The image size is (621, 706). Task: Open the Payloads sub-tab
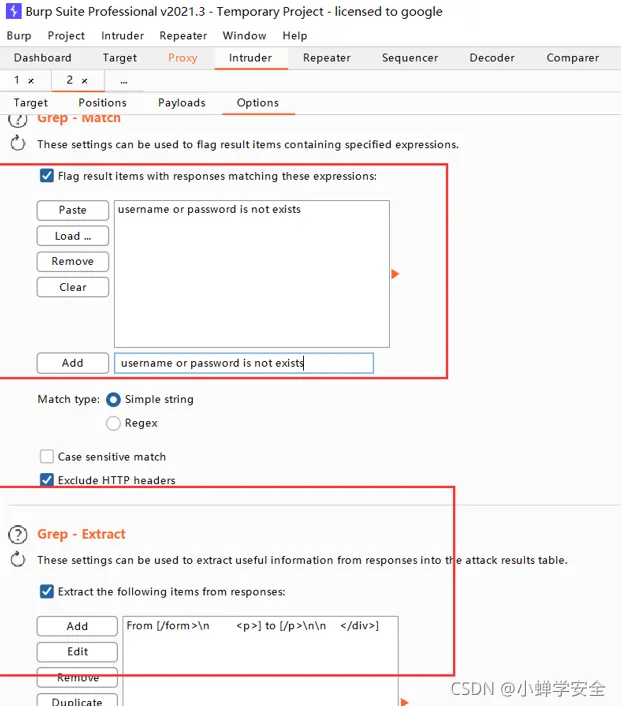182,103
